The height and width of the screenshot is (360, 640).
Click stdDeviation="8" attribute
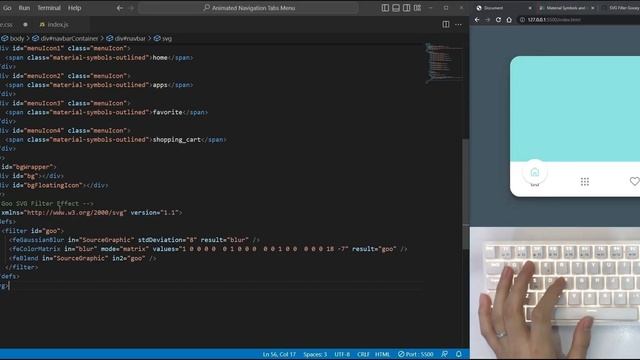click(x=167, y=240)
